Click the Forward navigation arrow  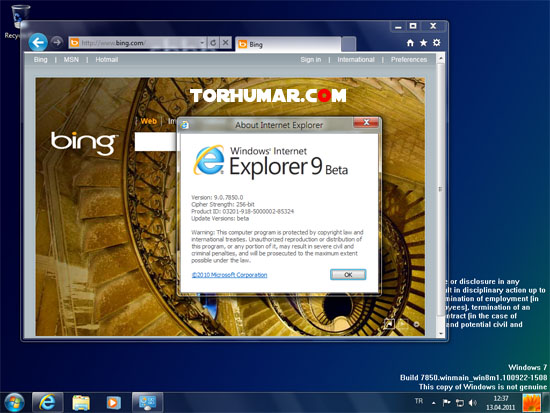pos(56,42)
